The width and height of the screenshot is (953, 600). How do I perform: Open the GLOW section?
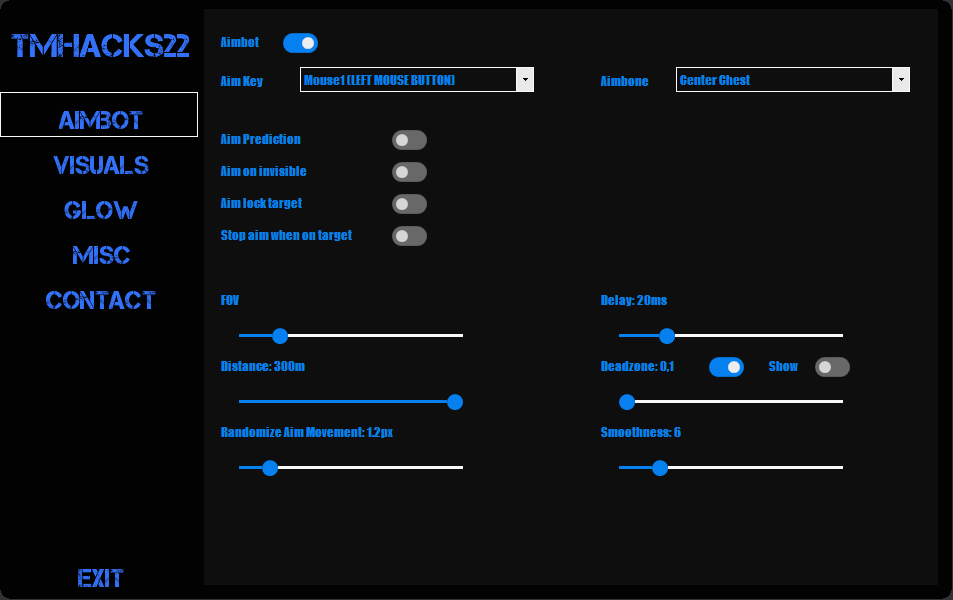pos(100,210)
